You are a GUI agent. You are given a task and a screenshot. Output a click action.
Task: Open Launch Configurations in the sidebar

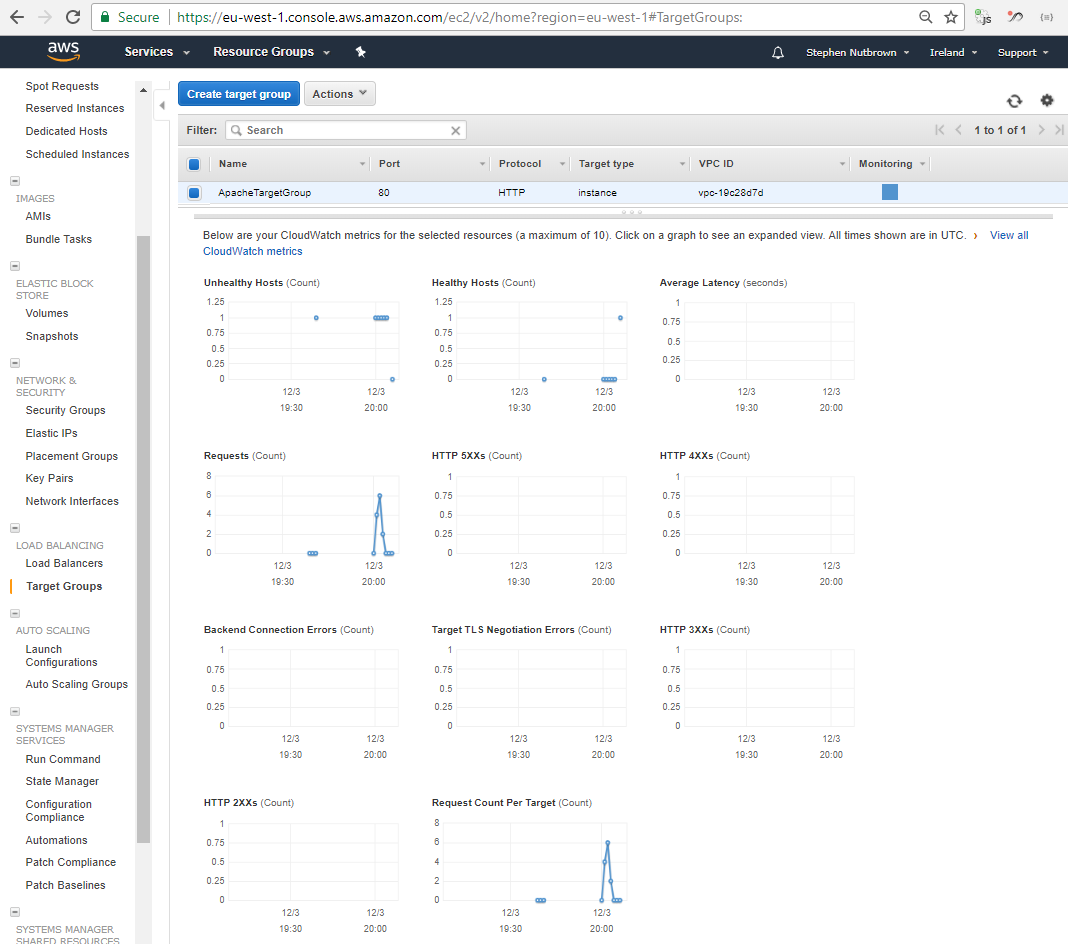(61, 656)
